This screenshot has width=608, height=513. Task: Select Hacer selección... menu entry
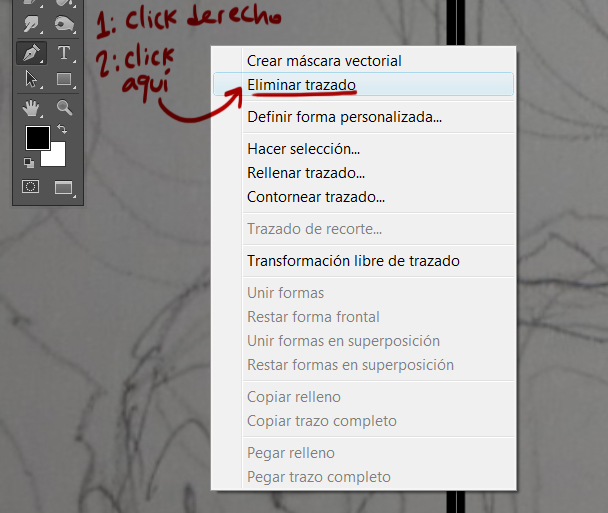363,149
